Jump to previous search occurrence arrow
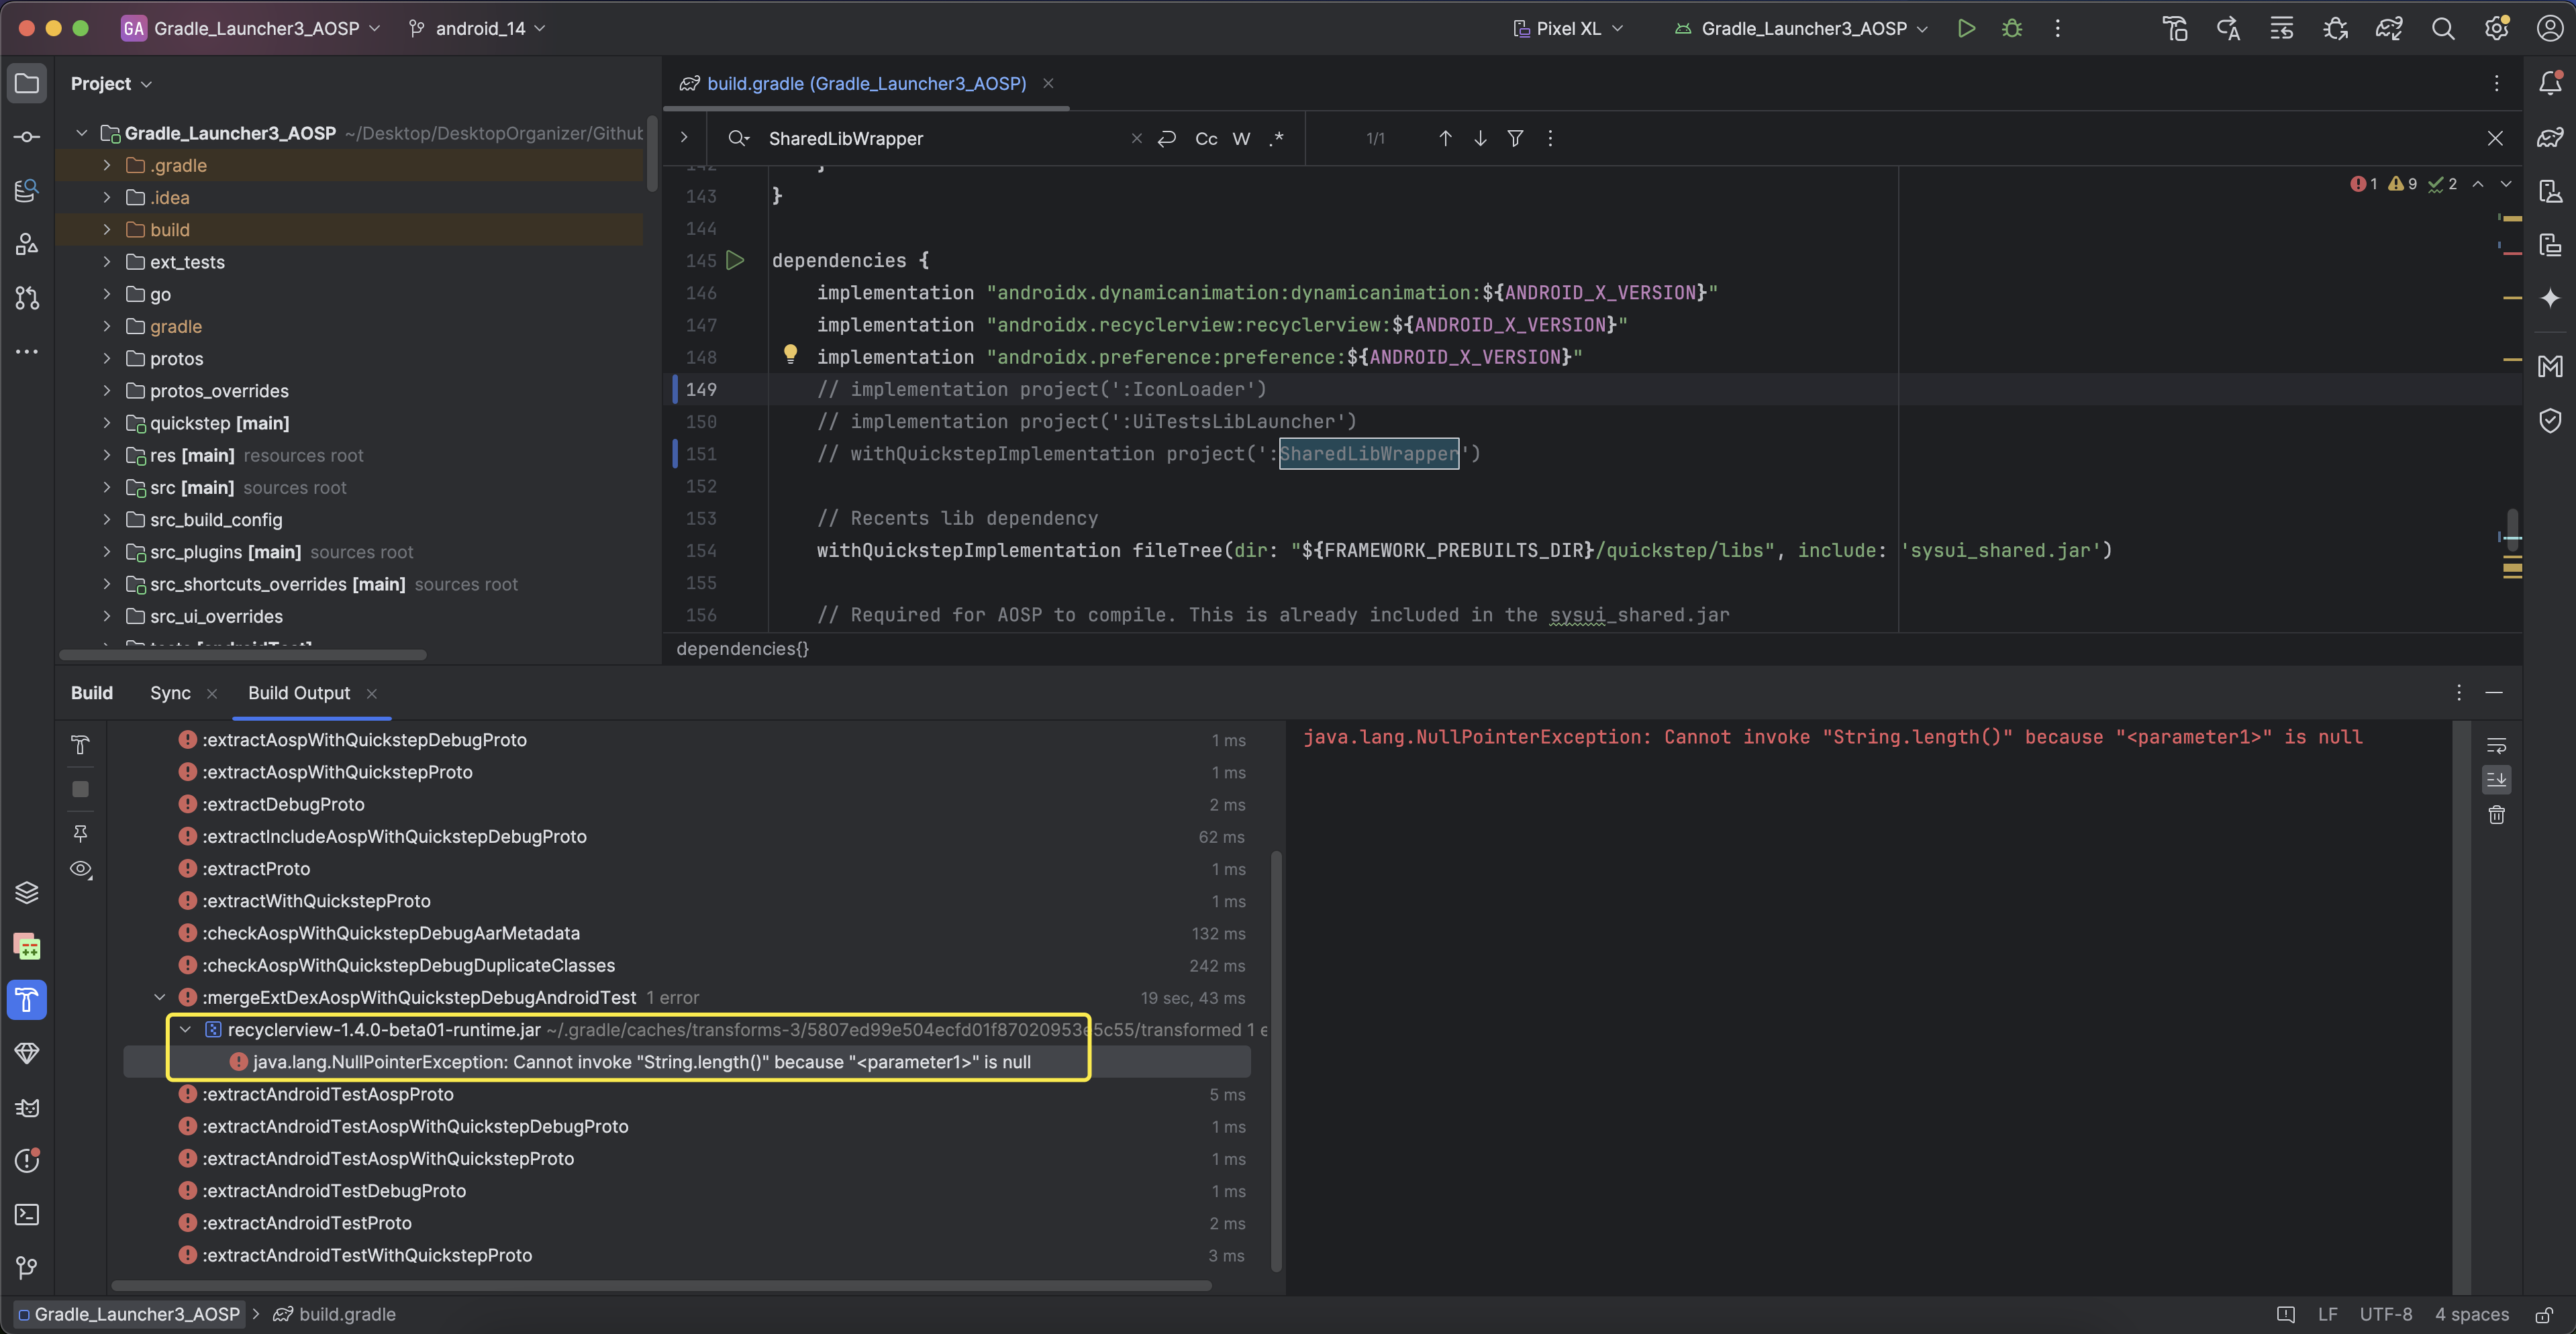 tap(1445, 138)
